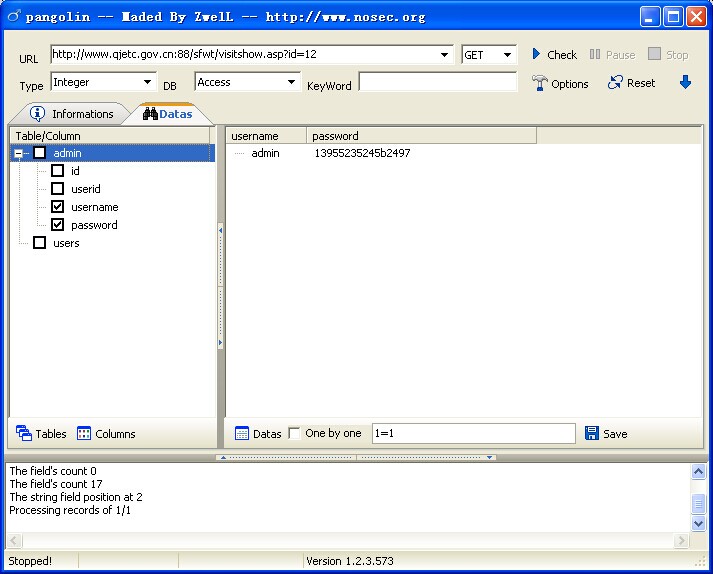Image resolution: width=713 pixels, height=574 pixels.
Task: Collapse the admin tree node
Action: (18, 153)
